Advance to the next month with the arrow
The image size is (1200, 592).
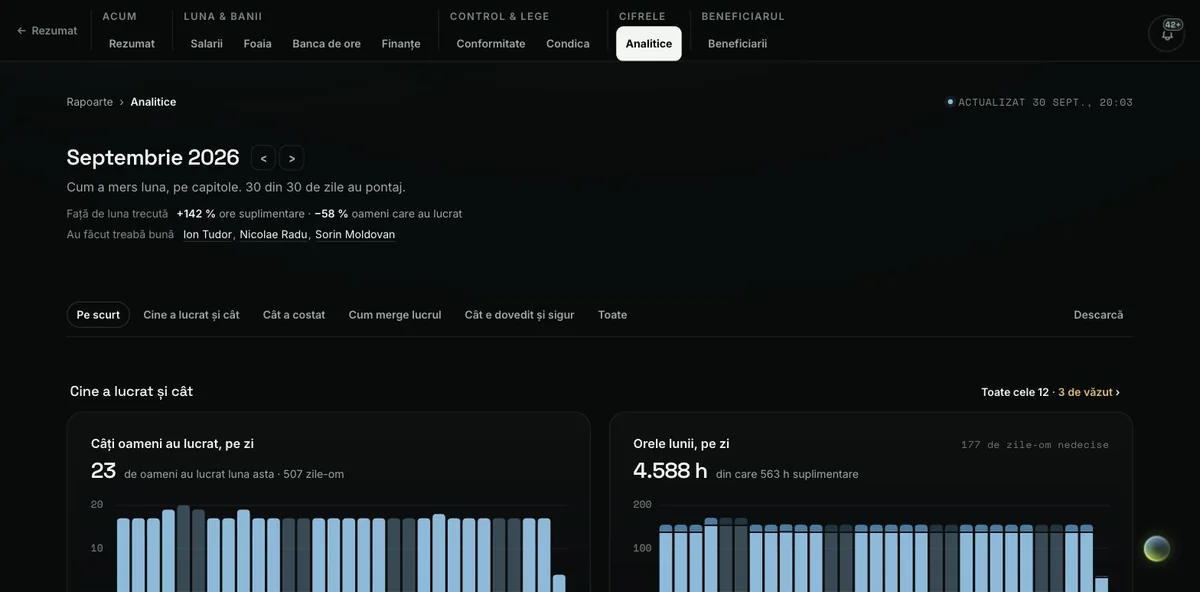(x=292, y=158)
